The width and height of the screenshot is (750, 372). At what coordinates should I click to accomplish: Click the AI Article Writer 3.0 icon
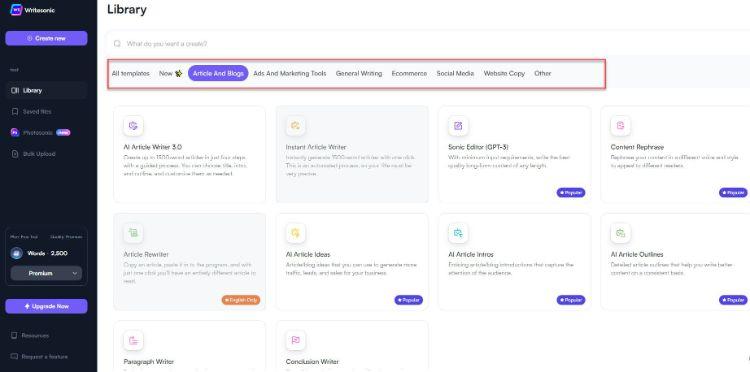pos(133,126)
